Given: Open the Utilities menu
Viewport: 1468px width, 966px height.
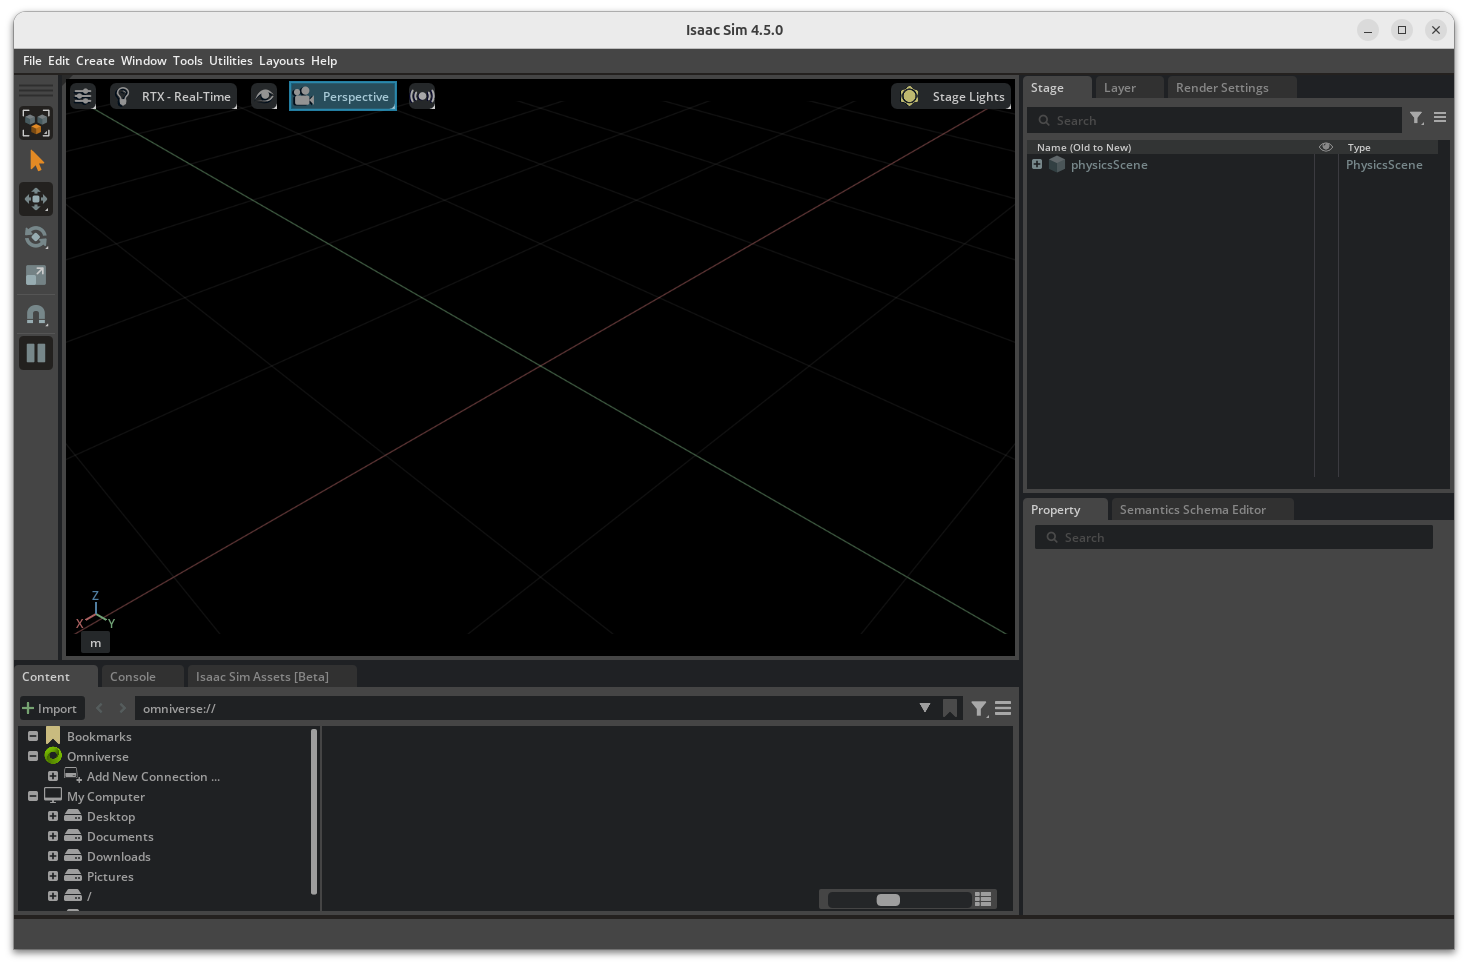Looking at the screenshot, I should click(x=230, y=61).
